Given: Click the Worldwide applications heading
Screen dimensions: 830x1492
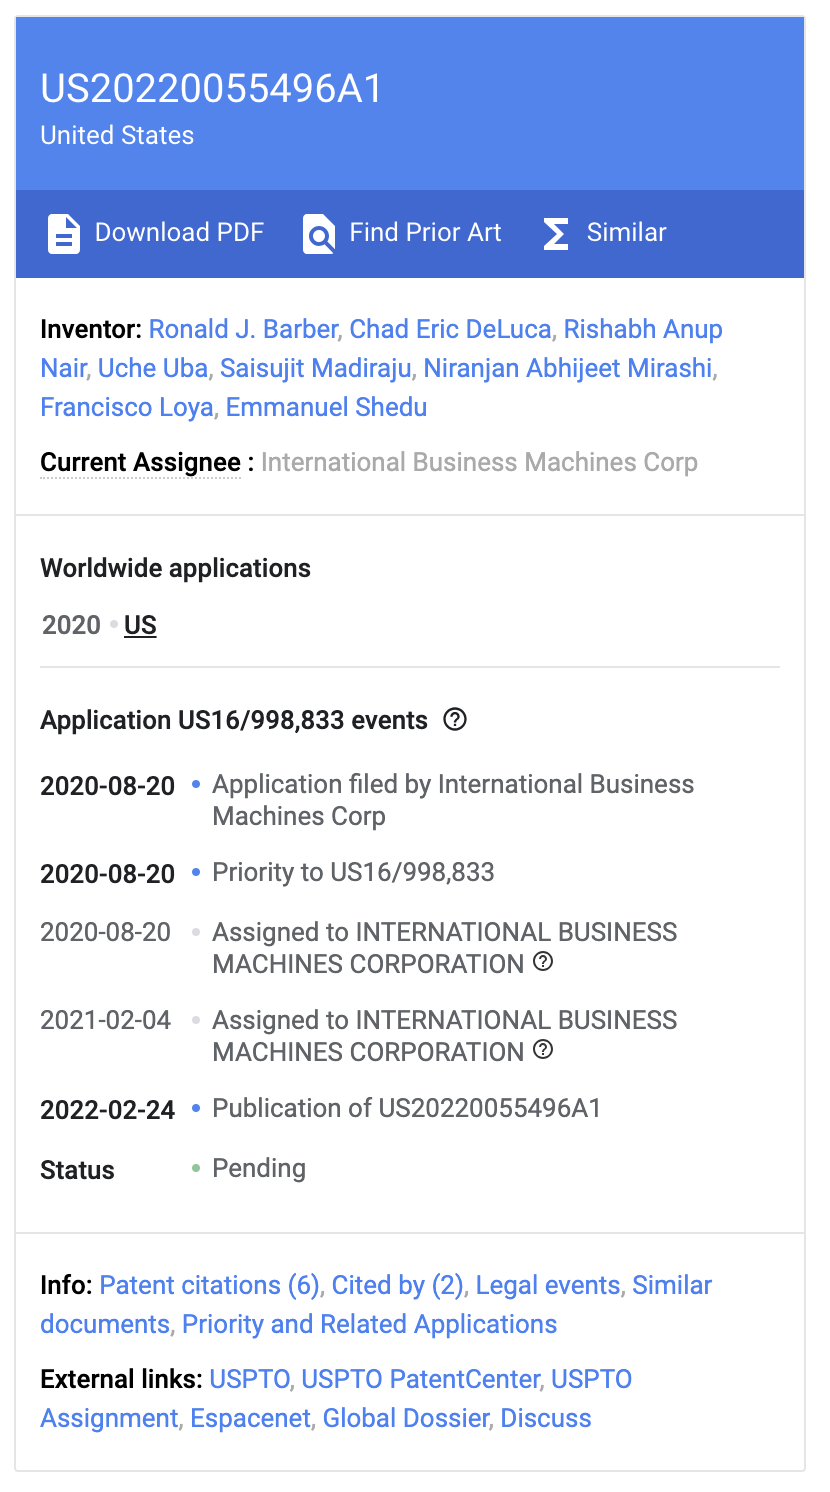Looking at the screenshot, I should [175, 568].
